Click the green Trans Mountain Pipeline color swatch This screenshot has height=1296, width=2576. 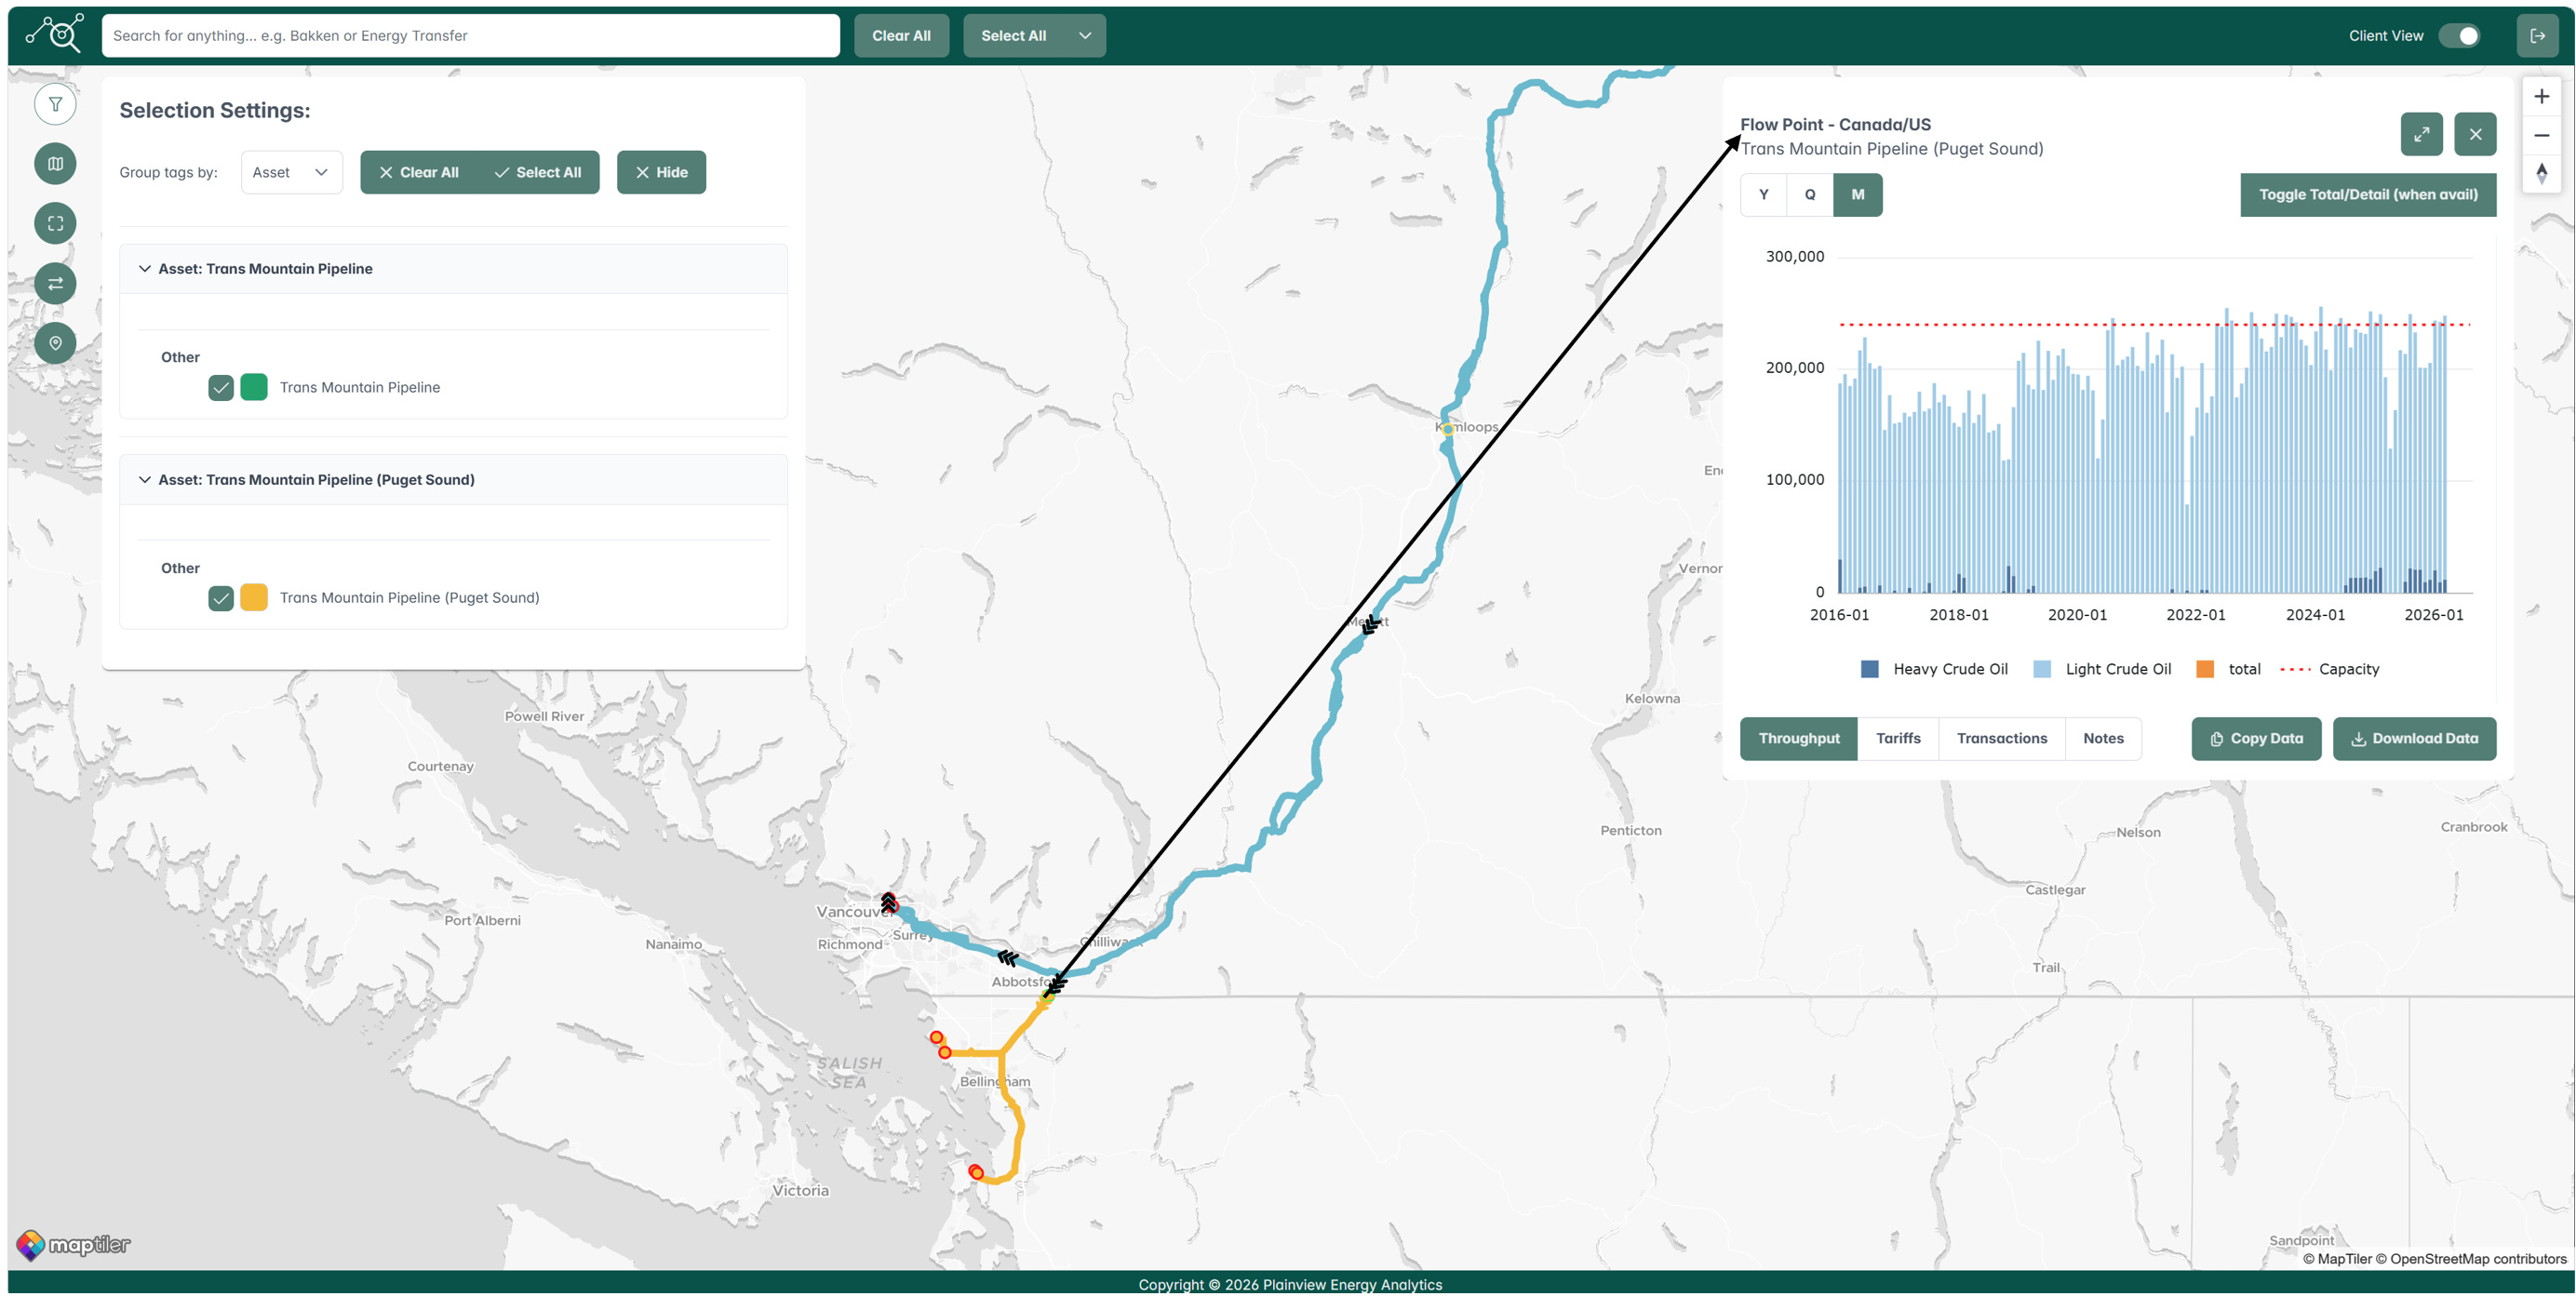point(254,387)
